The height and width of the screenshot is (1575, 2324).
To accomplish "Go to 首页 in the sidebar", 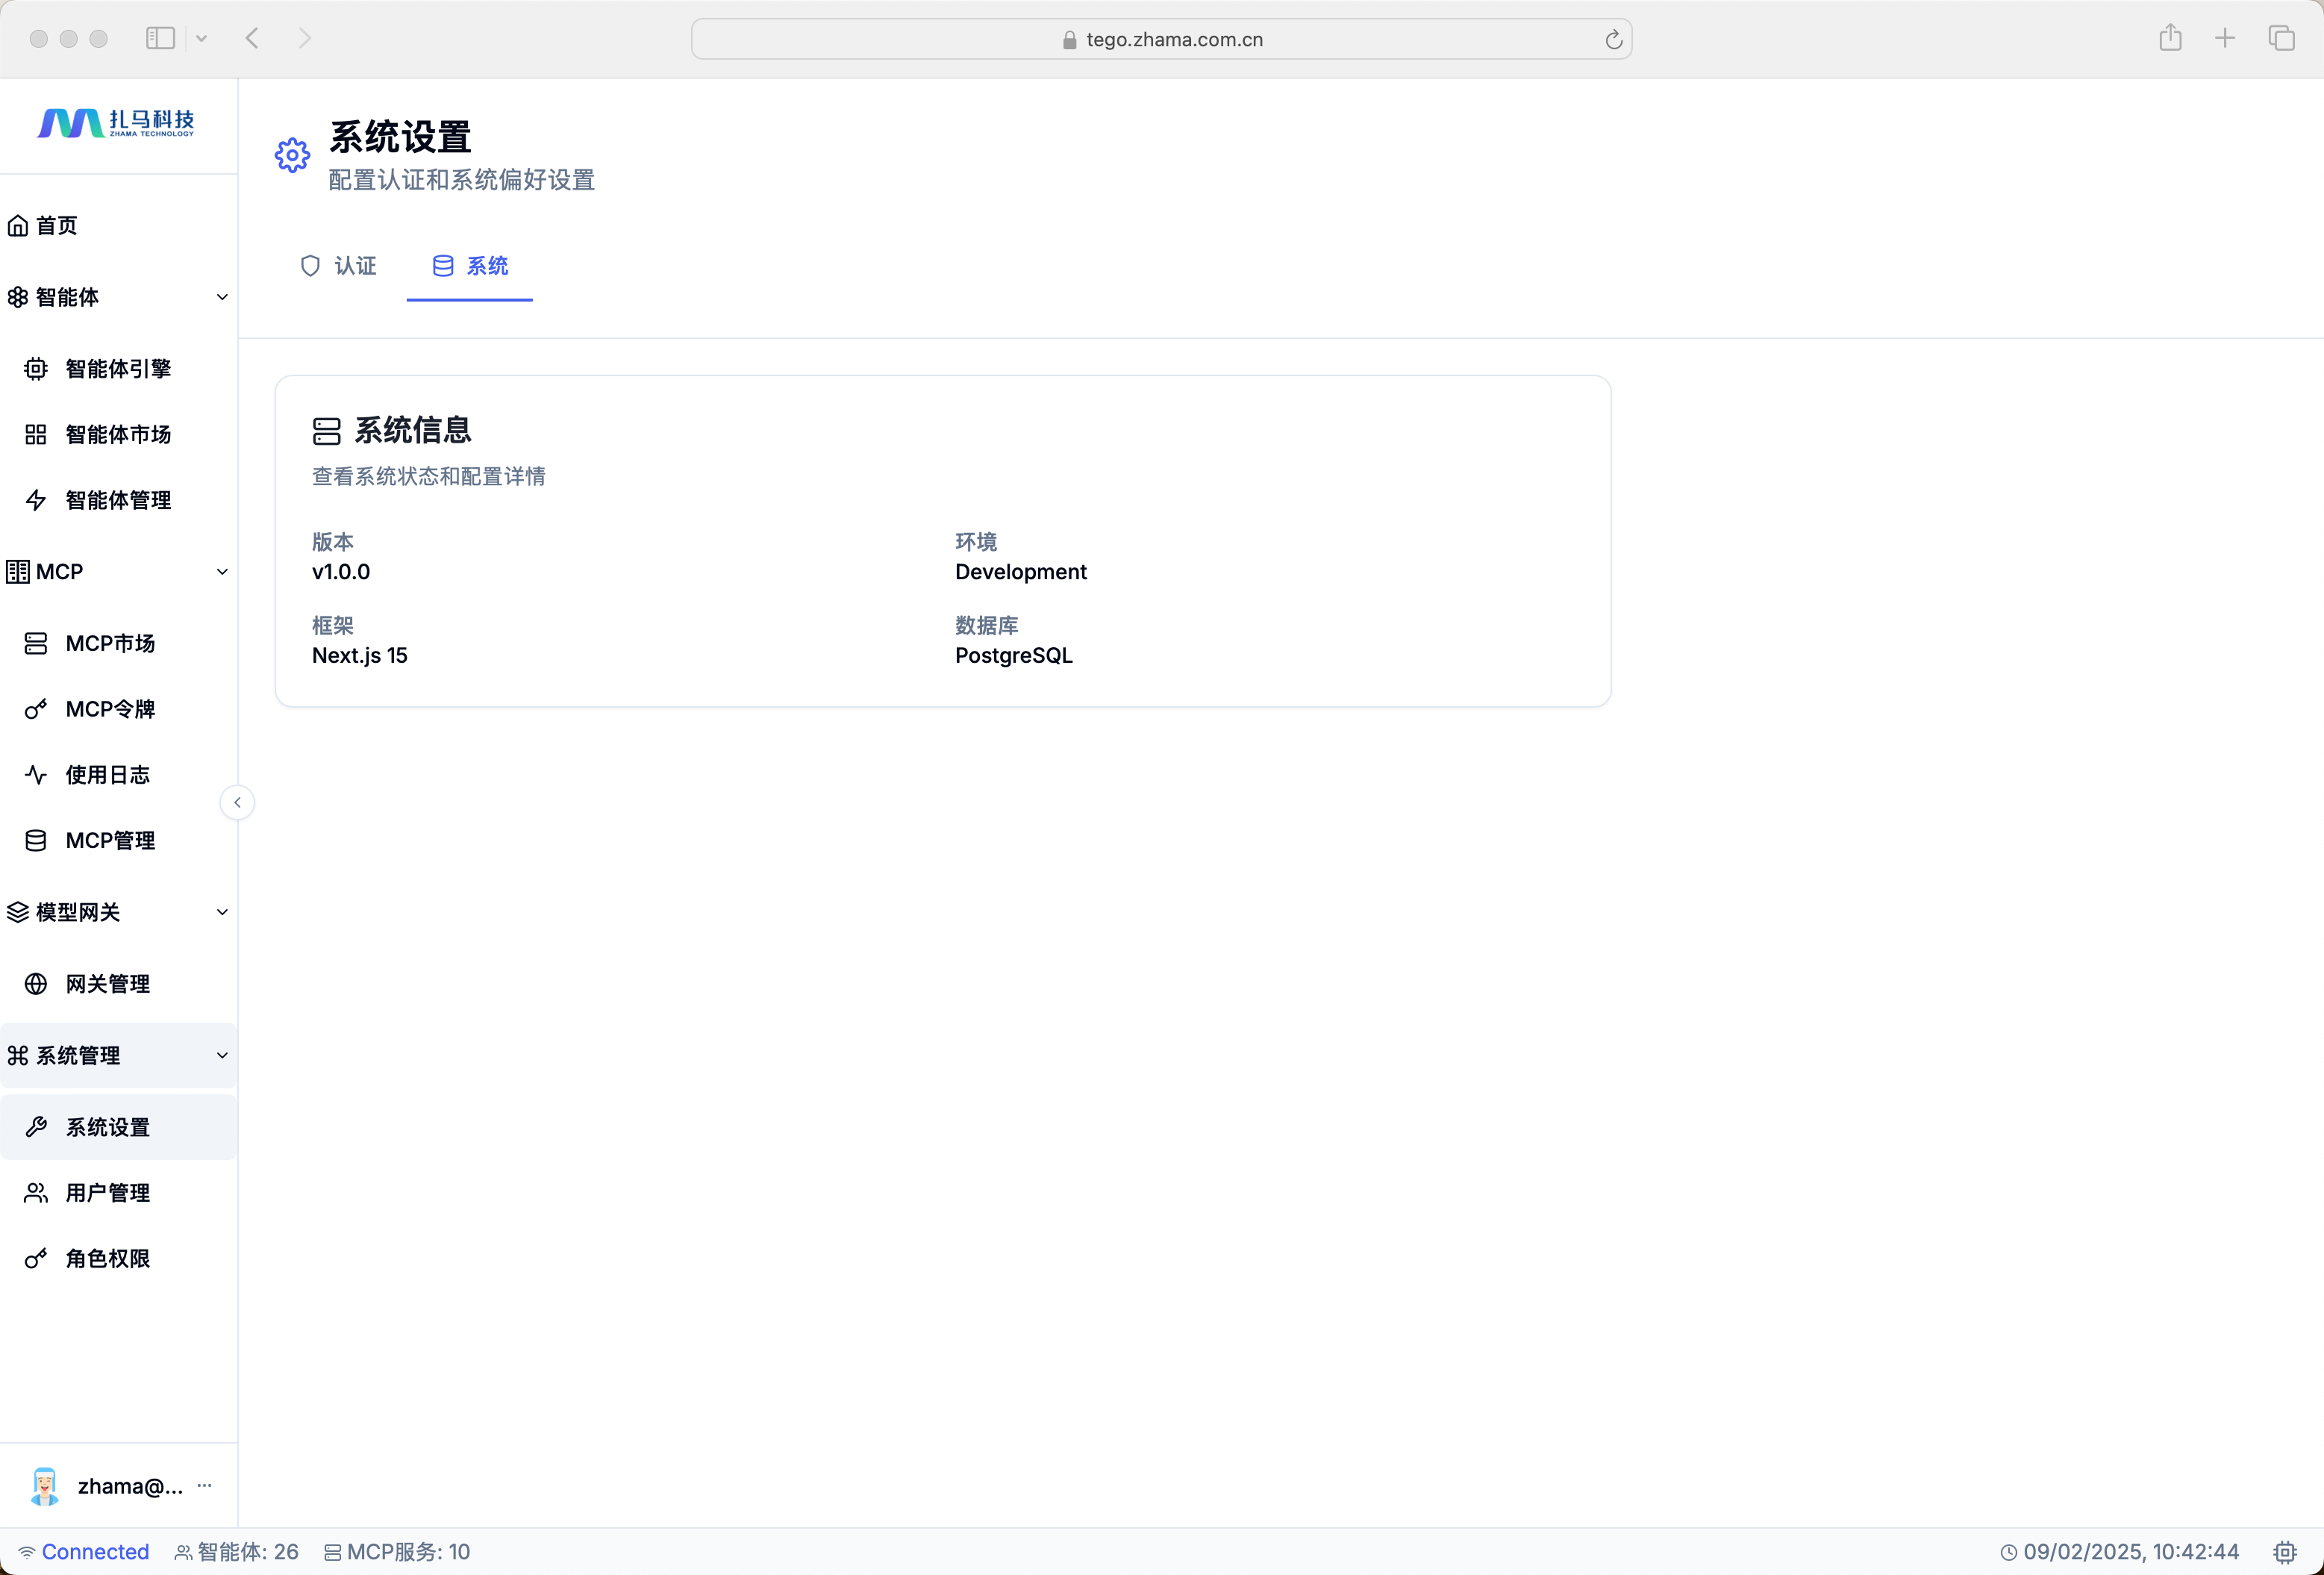I will 56,226.
